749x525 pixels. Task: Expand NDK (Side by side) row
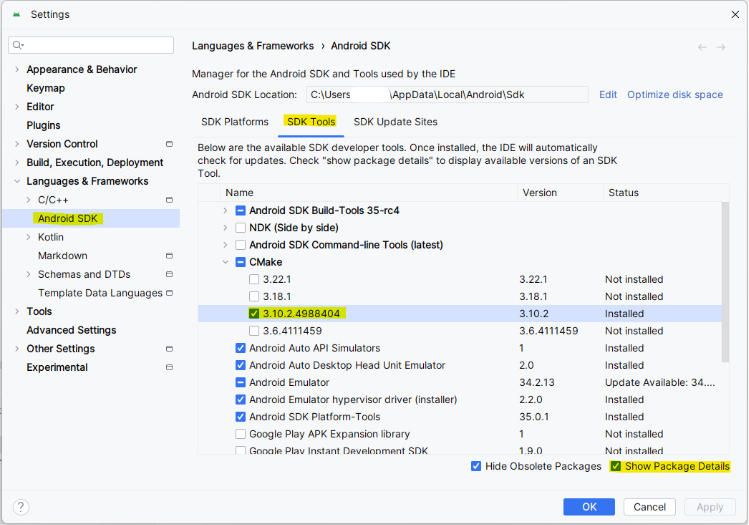click(225, 228)
